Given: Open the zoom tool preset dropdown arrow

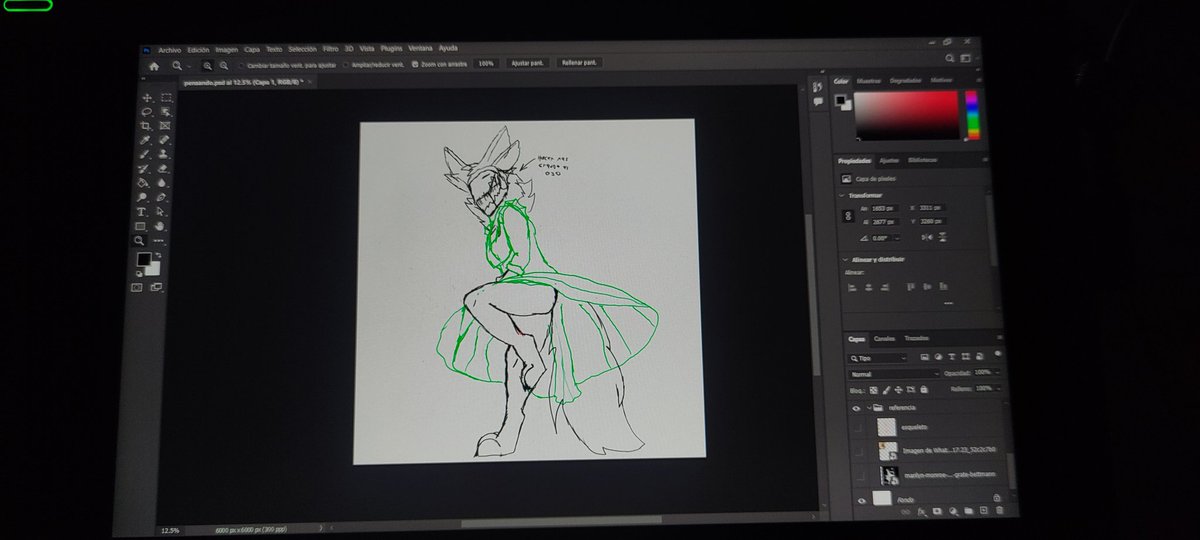Looking at the screenshot, I should click(189, 66).
